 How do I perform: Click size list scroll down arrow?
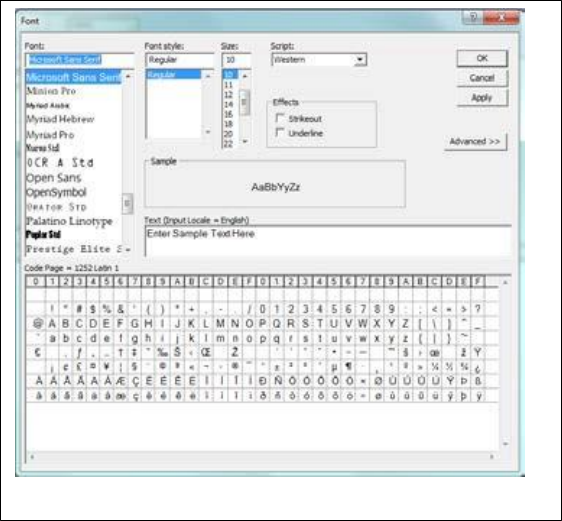pyautogui.click(x=245, y=141)
